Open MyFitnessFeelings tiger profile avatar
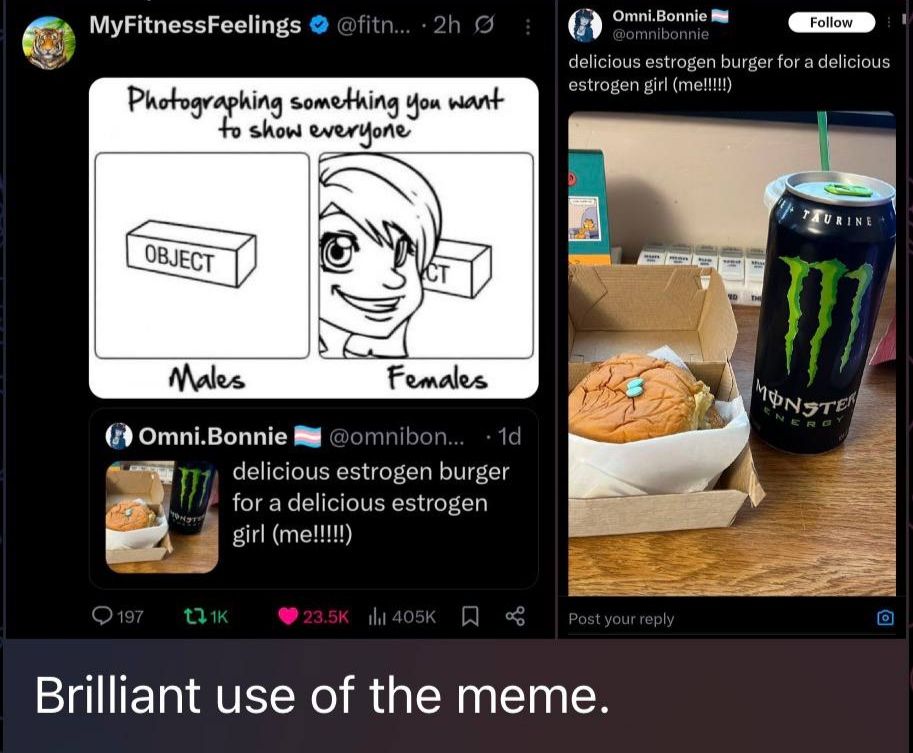Screen dimensions: 913x753 point(49,43)
